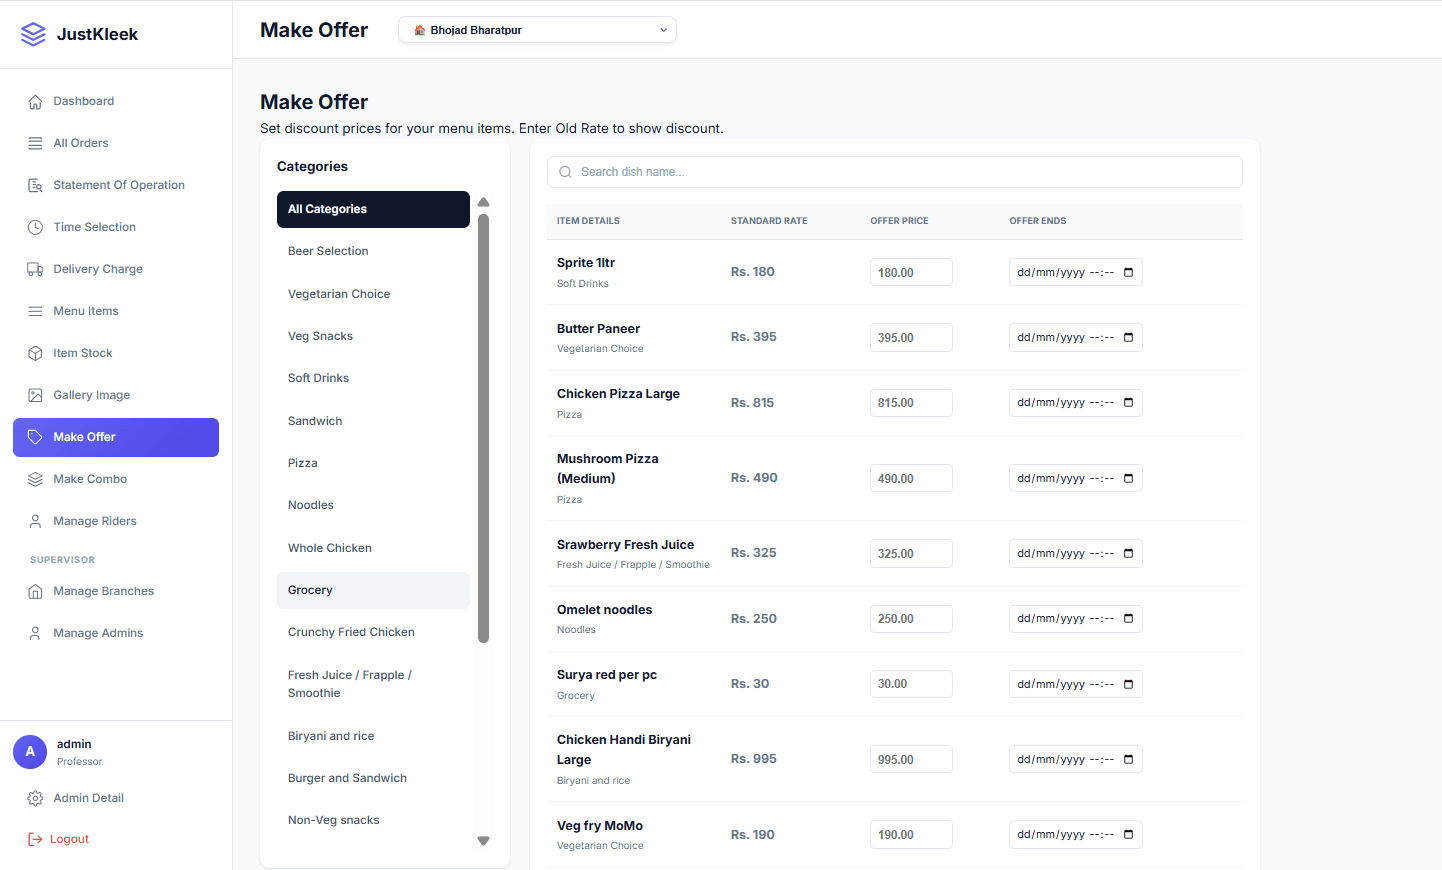Image resolution: width=1442 pixels, height=870 pixels.
Task: Click the Delivery Charge truck icon
Action: tap(35, 270)
